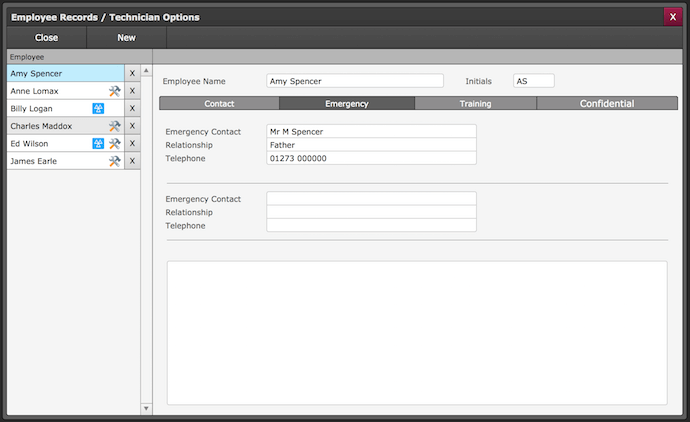Click the tools icon on Charles Maddox row
The image size is (690, 422).
point(114,126)
